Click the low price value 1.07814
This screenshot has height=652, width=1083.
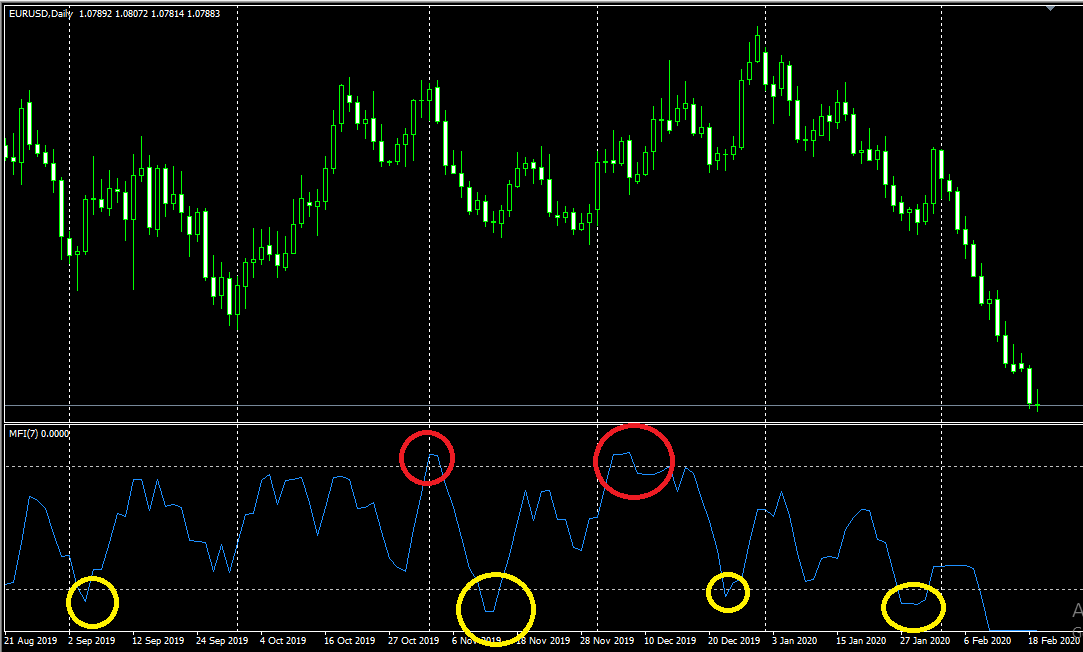167,14
